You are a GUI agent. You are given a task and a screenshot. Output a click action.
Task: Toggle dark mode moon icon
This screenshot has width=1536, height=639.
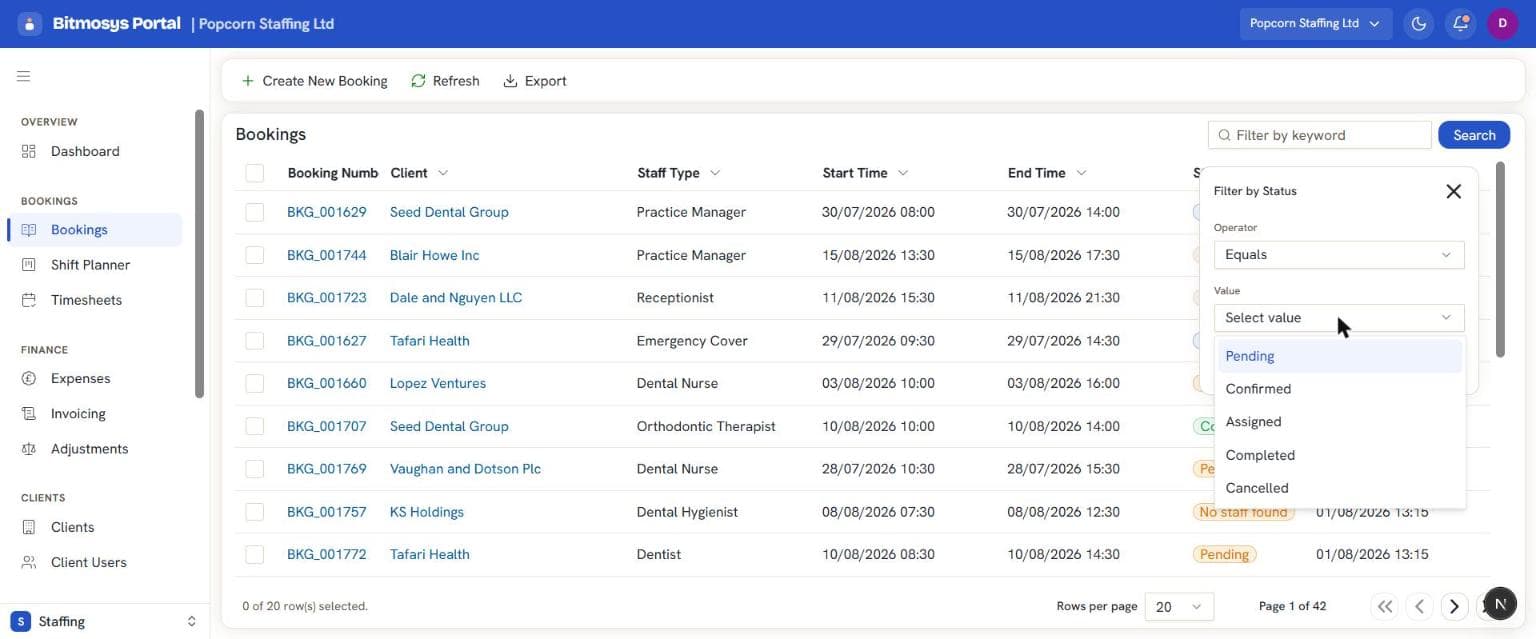pyautogui.click(x=1418, y=23)
